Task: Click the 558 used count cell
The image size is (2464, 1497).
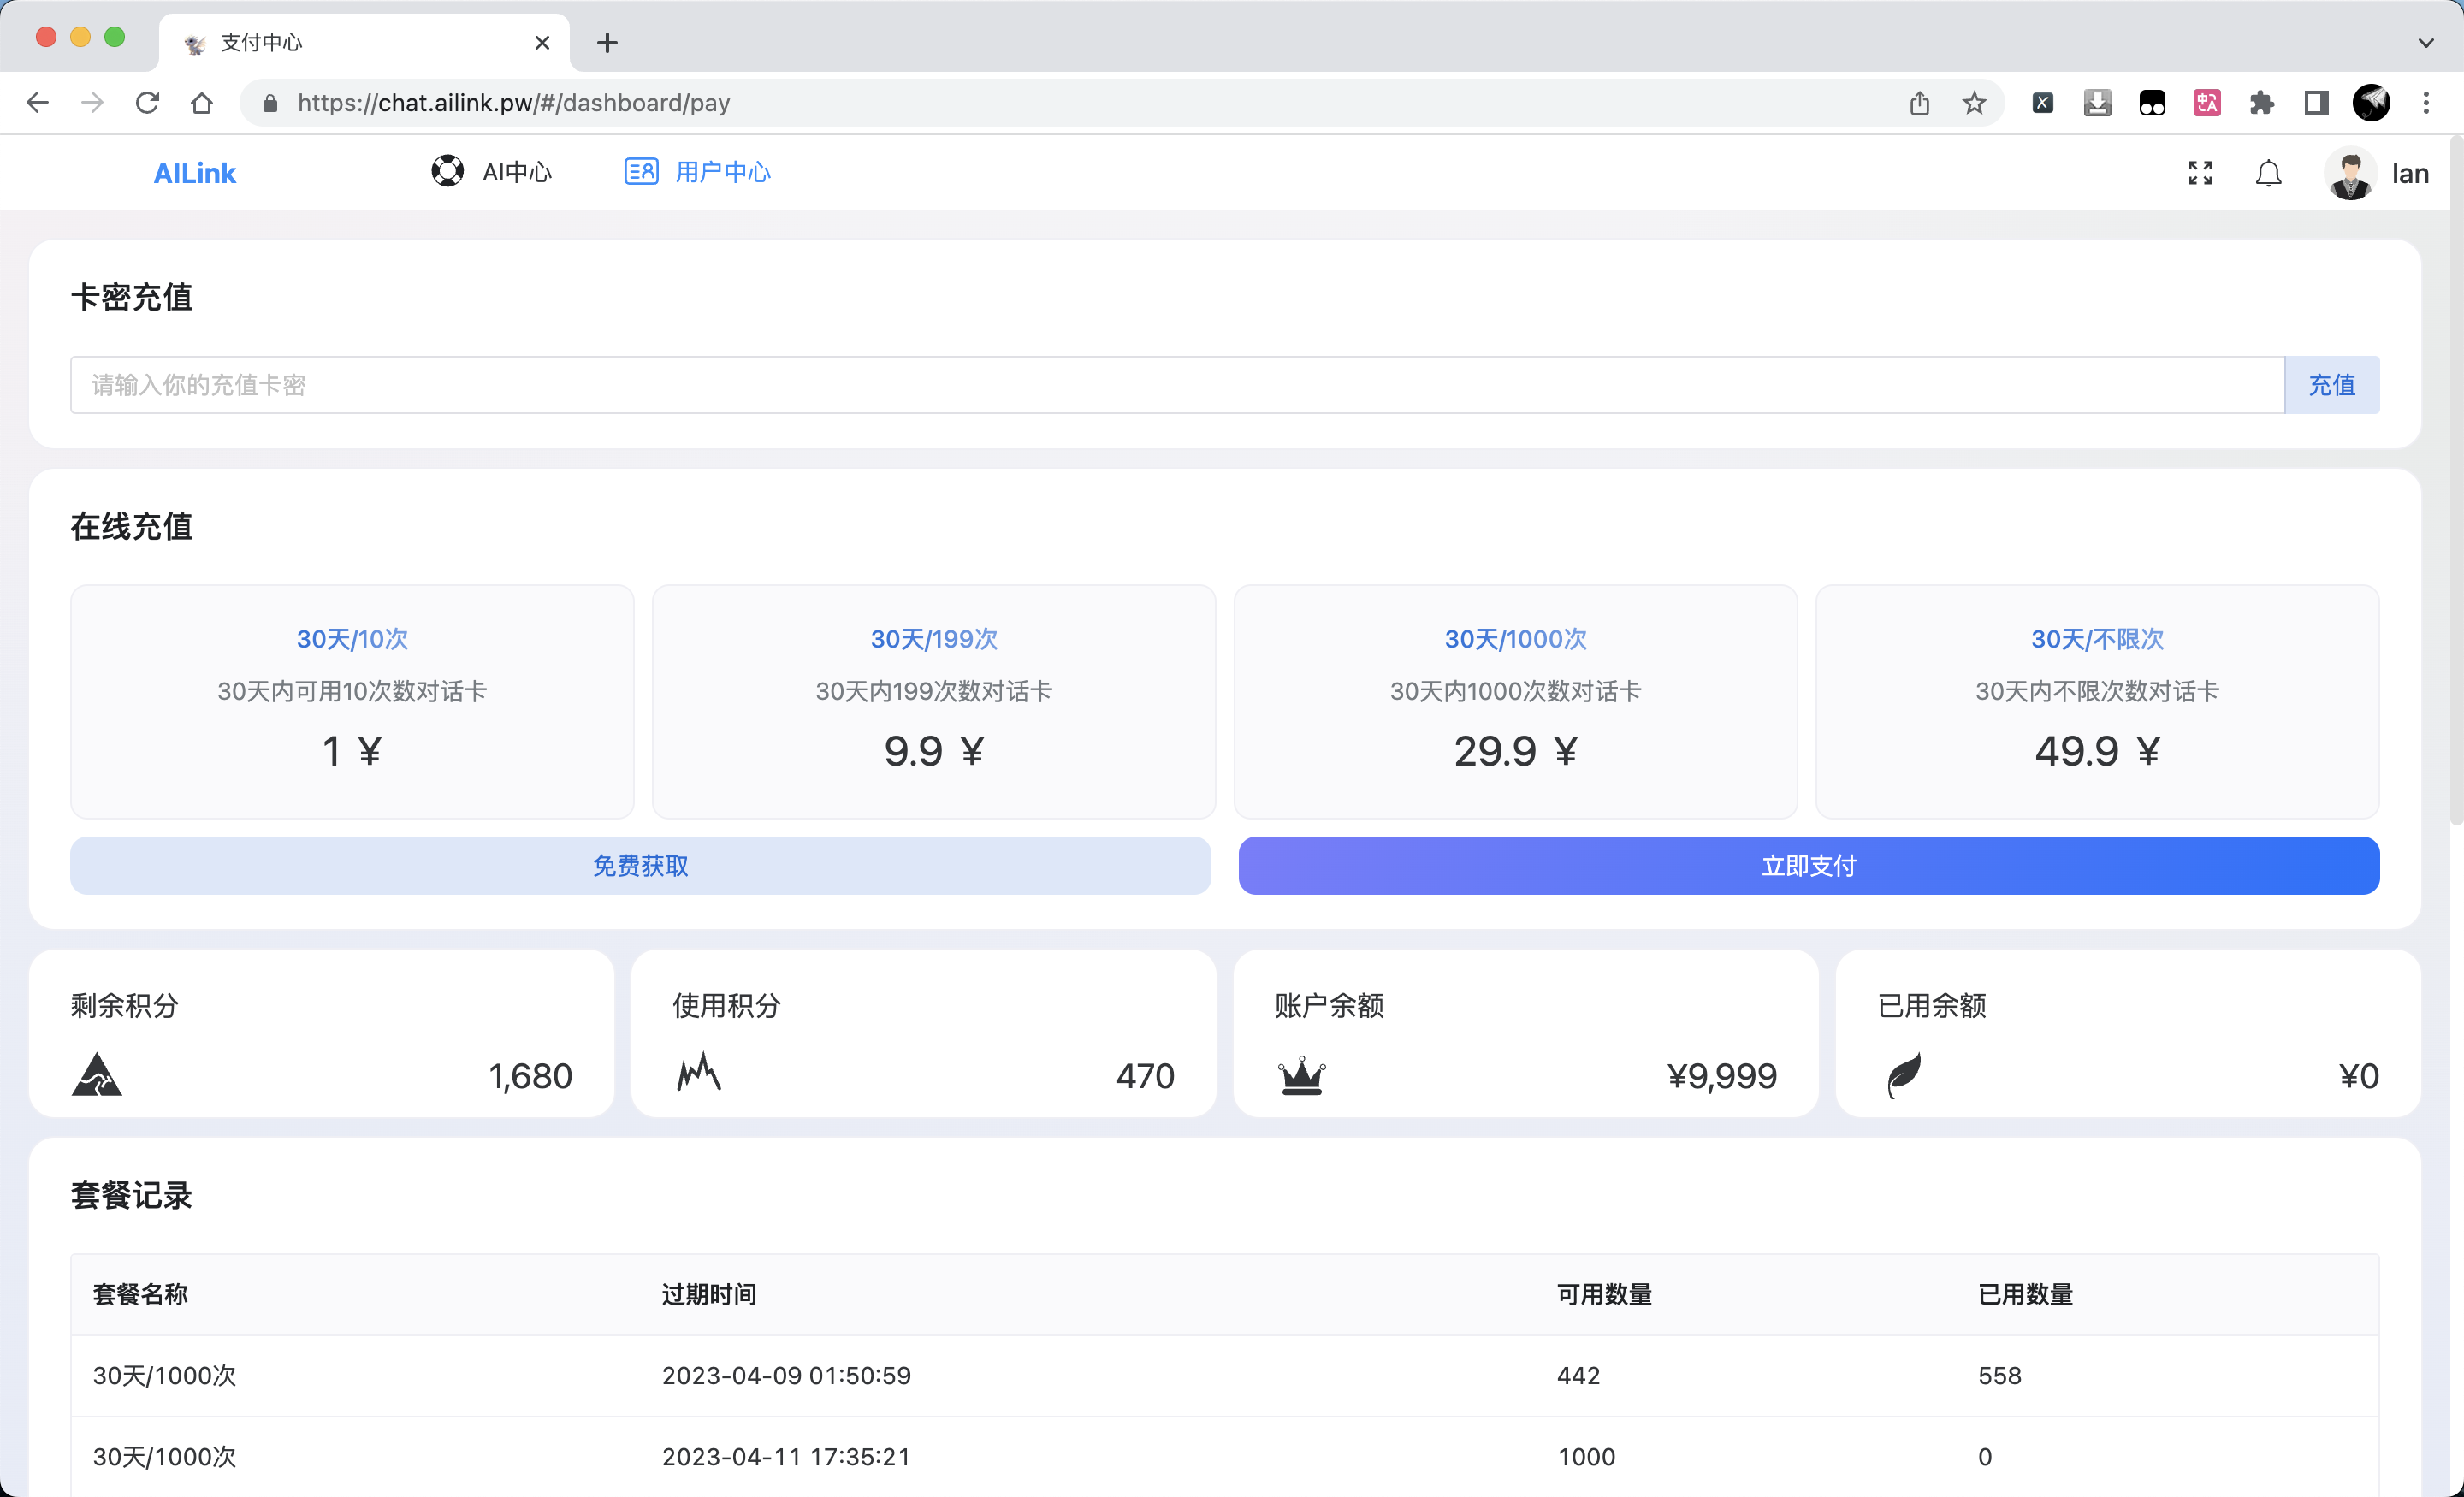Action: [x=1999, y=1375]
